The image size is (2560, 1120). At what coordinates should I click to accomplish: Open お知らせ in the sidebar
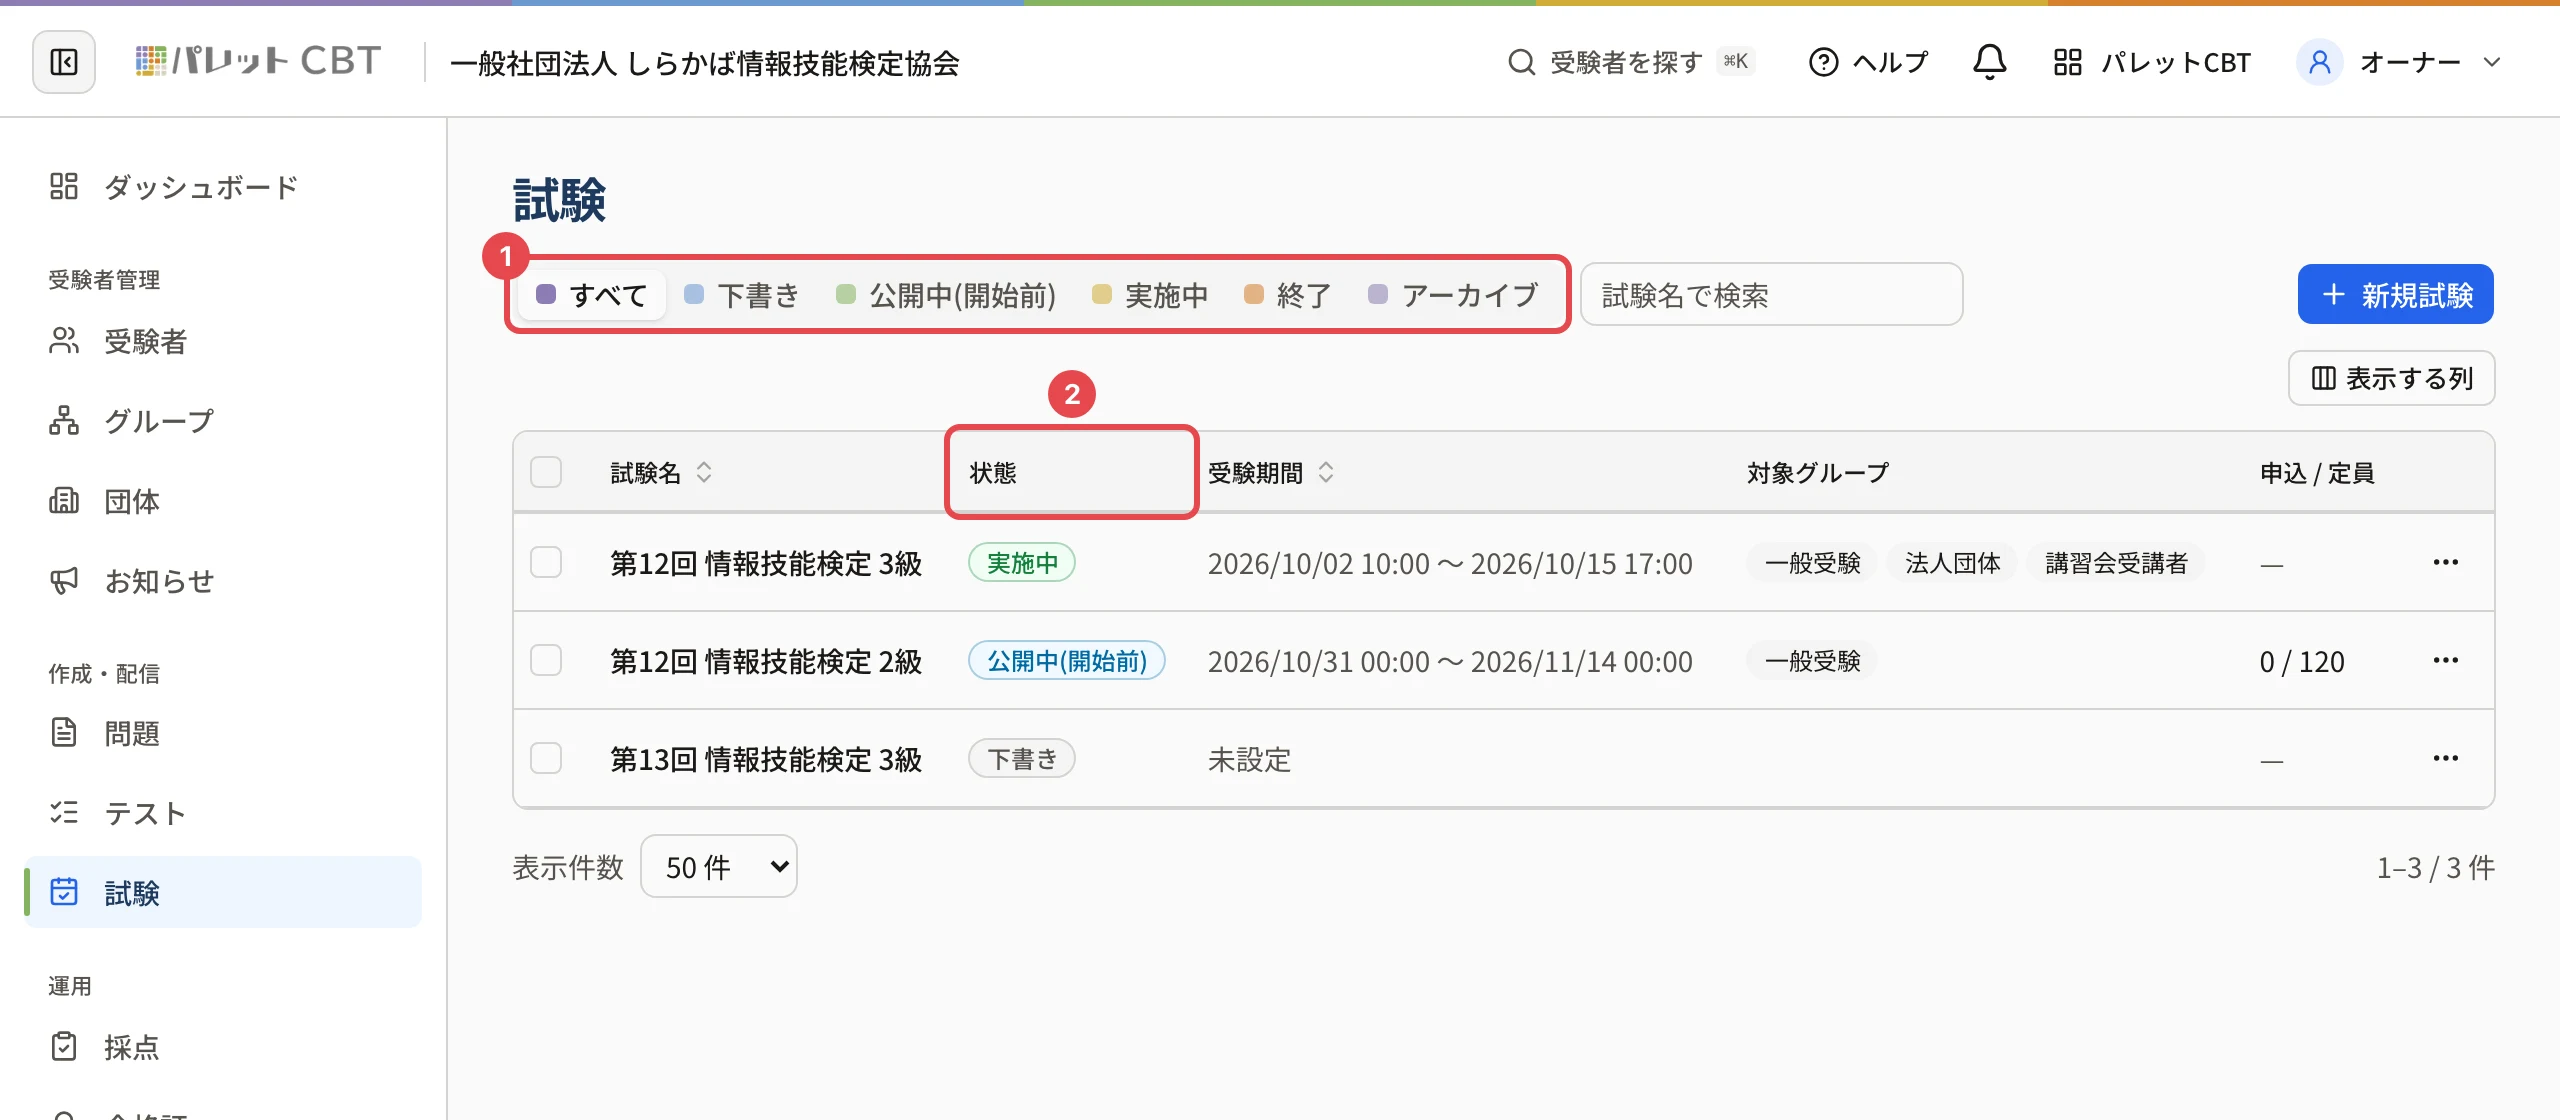[222, 581]
